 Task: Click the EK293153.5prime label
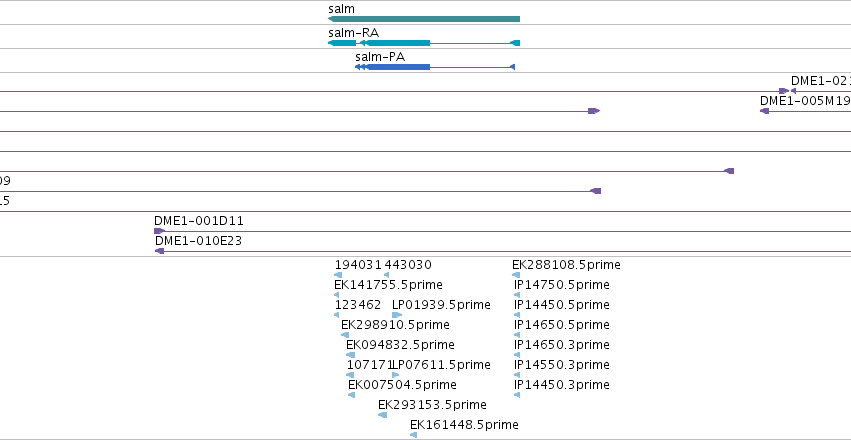click(x=432, y=405)
